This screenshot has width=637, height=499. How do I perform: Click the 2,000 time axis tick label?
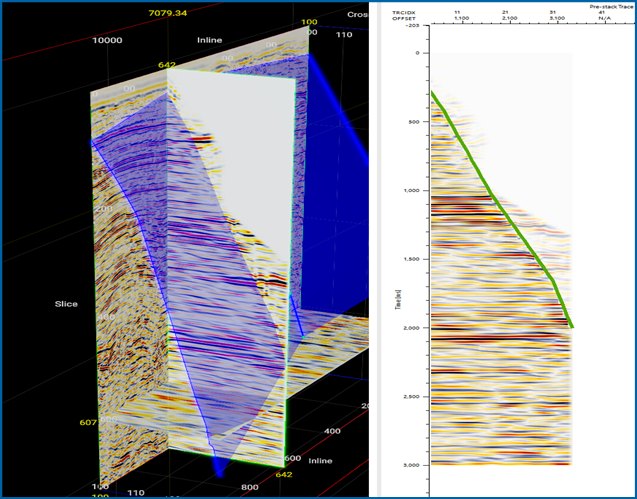click(x=412, y=328)
